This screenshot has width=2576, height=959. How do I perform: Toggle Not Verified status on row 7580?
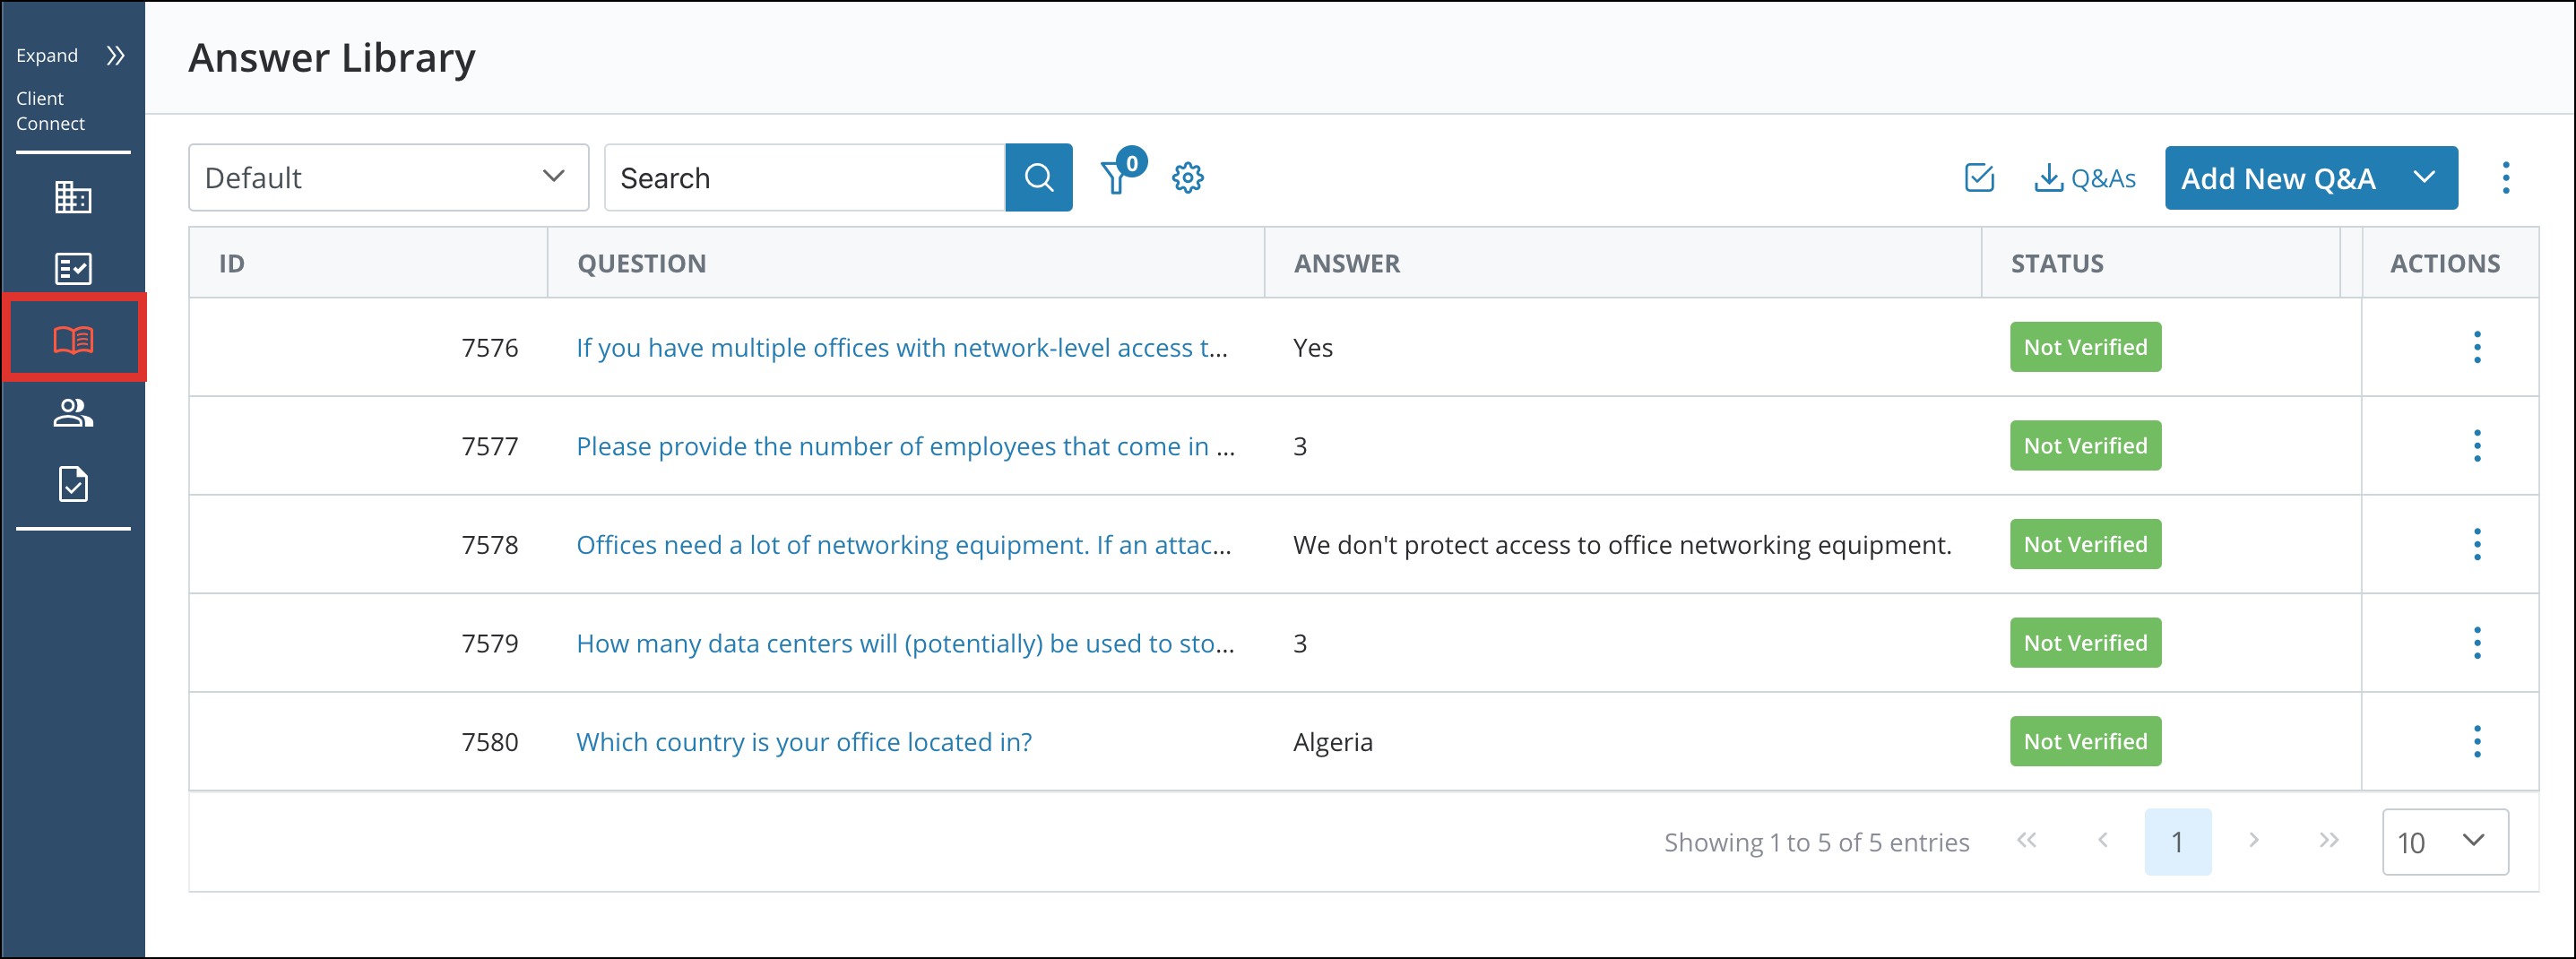pyautogui.click(x=2085, y=741)
